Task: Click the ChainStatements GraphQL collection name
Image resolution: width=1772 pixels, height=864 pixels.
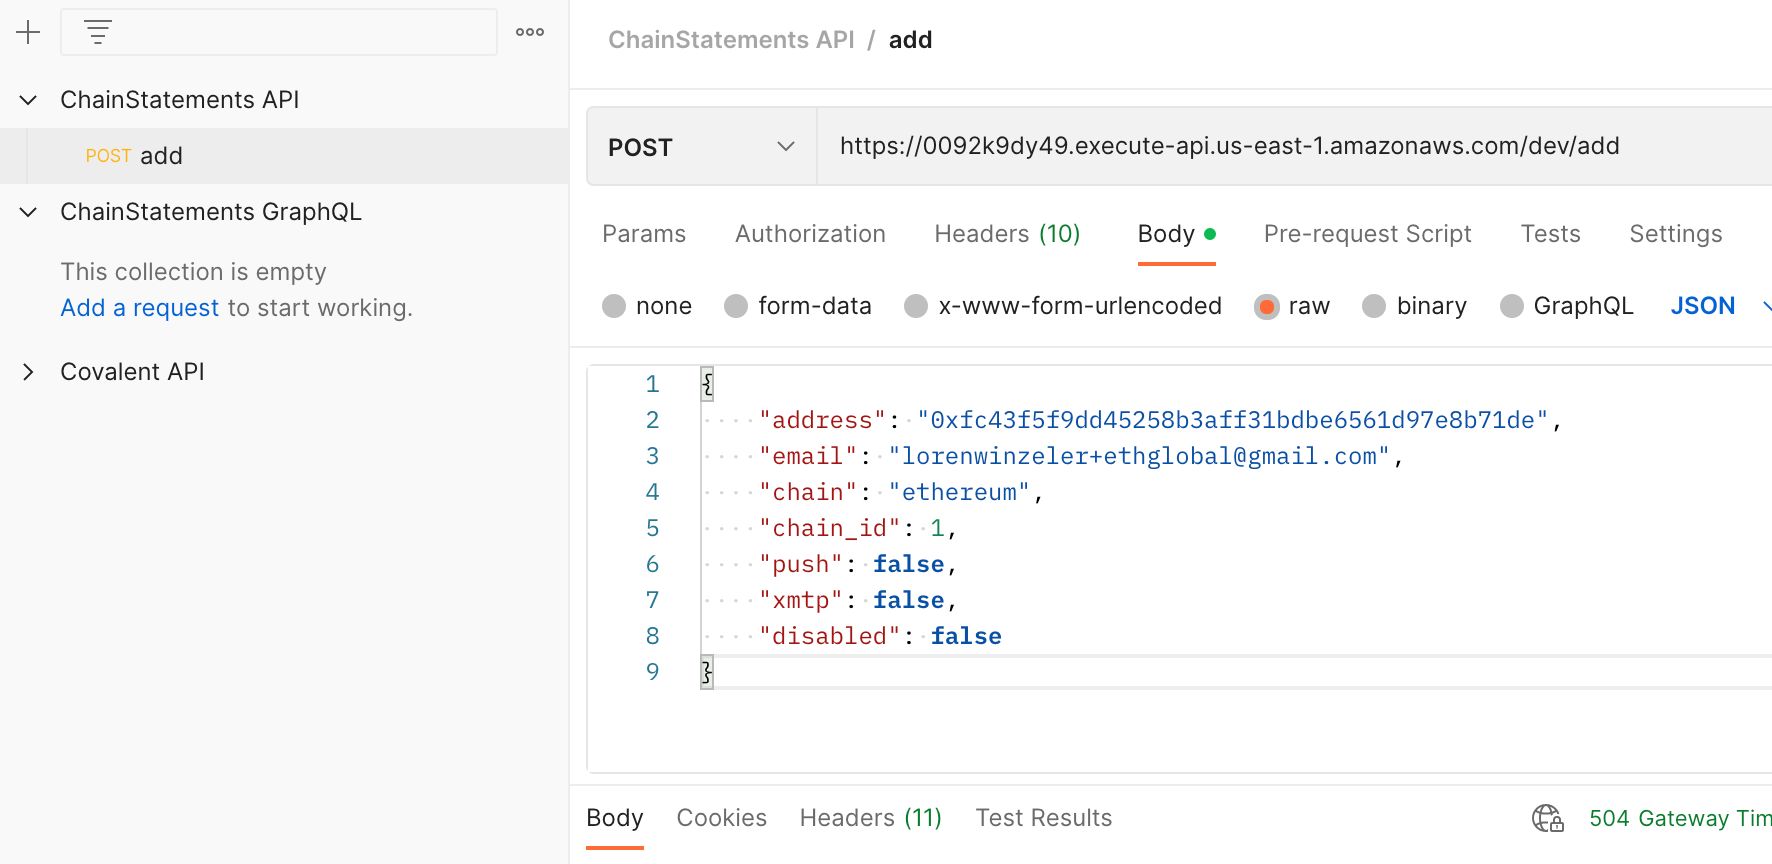Action: 210,212
